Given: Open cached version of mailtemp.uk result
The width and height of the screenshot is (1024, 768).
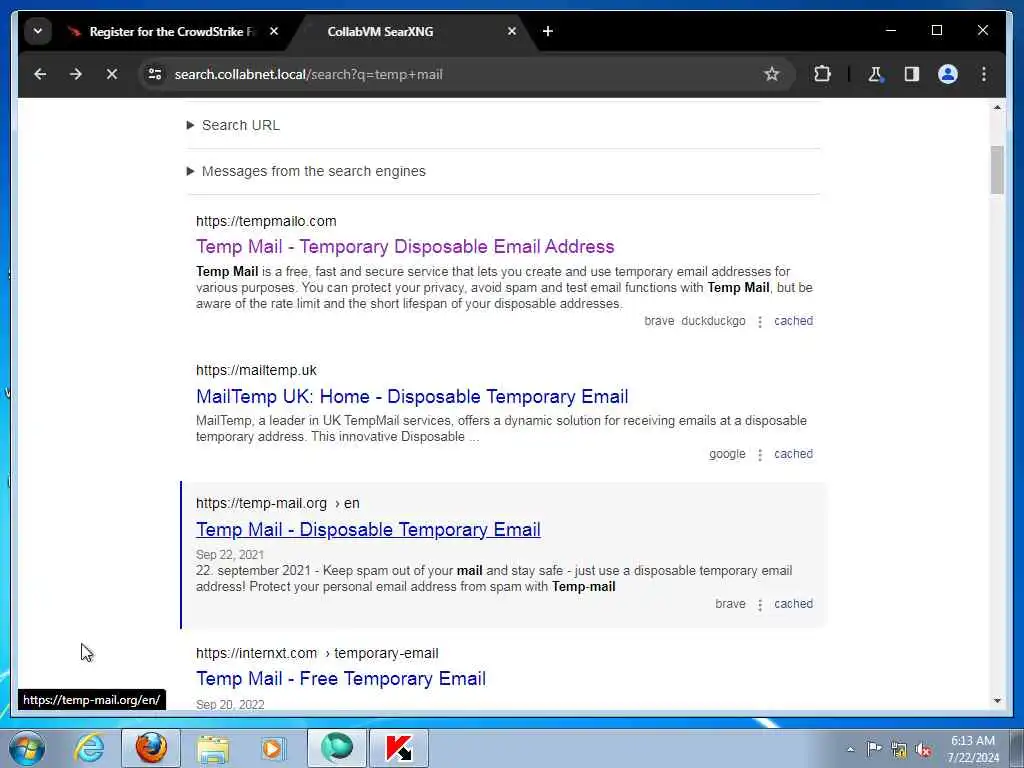Looking at the screenshot, I should point(793,454).
